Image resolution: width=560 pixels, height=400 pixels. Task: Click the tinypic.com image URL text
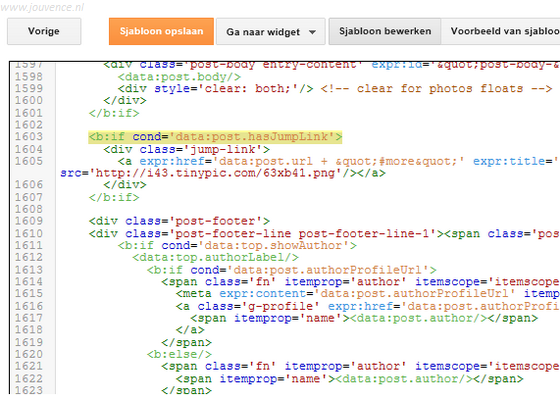[215, 173]
